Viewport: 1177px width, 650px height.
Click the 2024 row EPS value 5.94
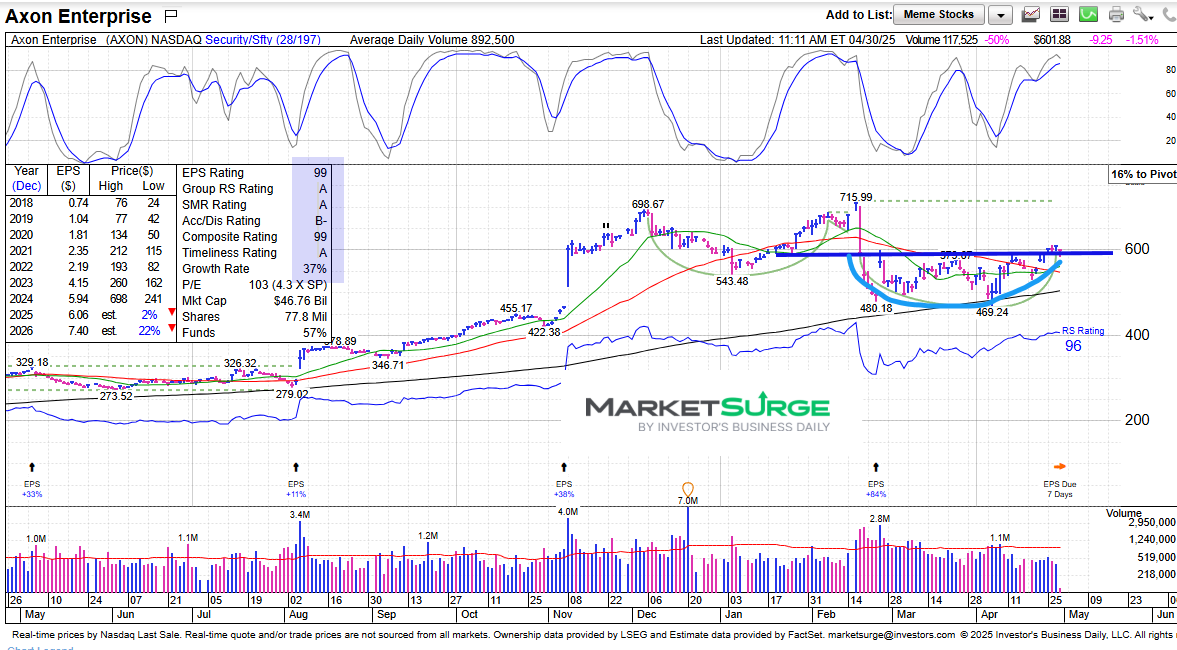[77, 299]
